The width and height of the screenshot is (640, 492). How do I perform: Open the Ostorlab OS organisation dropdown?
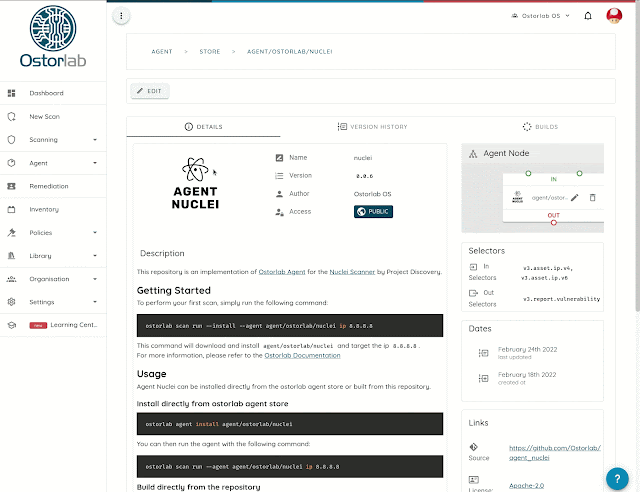(540, 16)
